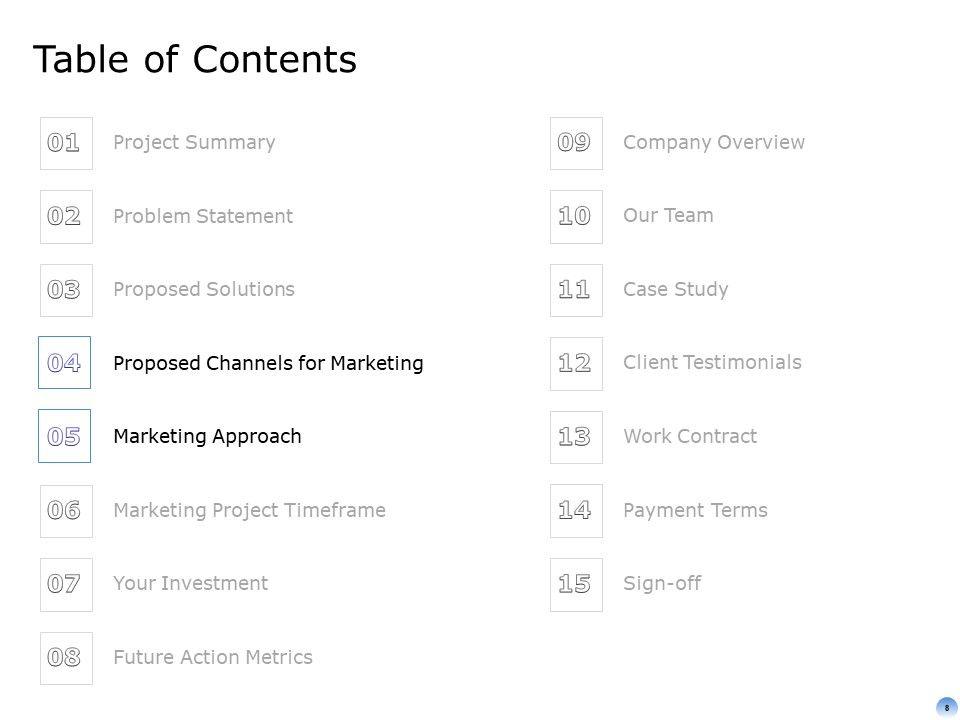The width and height of the screenshot is (960, 720).
Task: Go to Company Overview section
Action: 713,142
